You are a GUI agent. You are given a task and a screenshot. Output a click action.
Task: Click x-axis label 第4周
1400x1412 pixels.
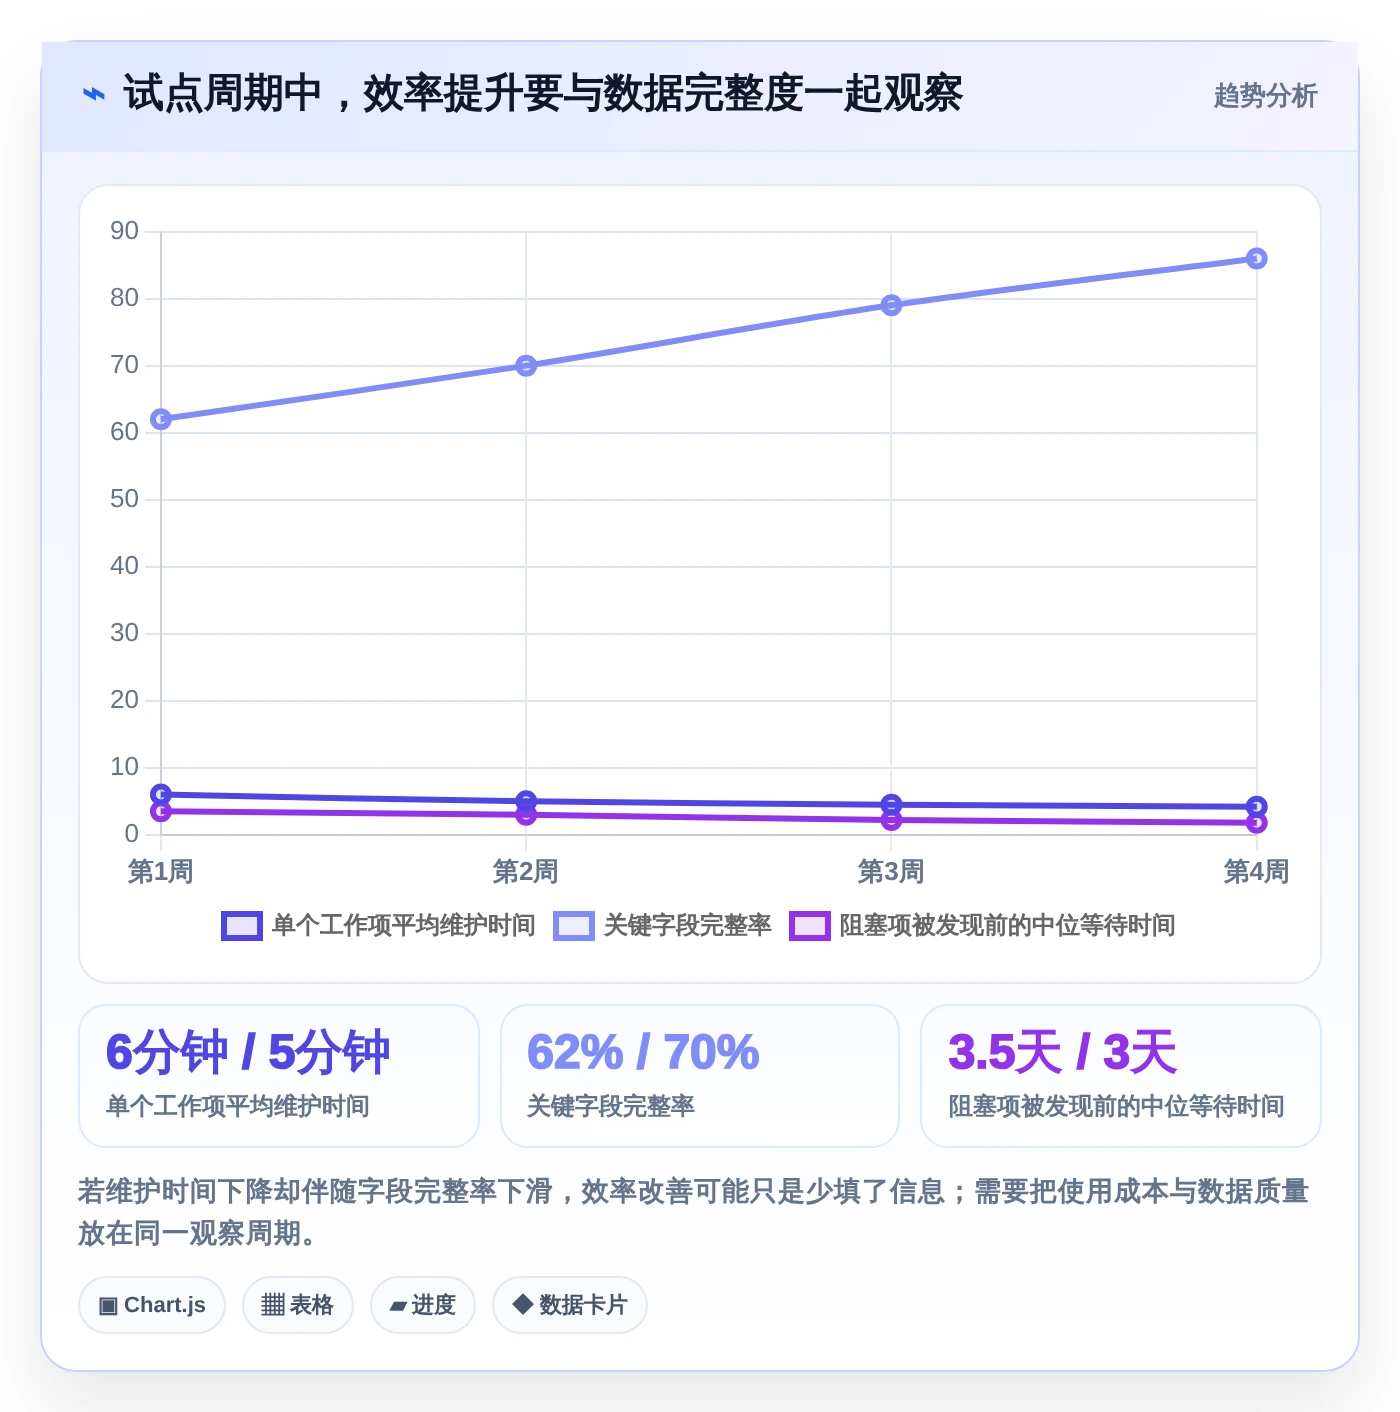click(x=1257, y=872)
